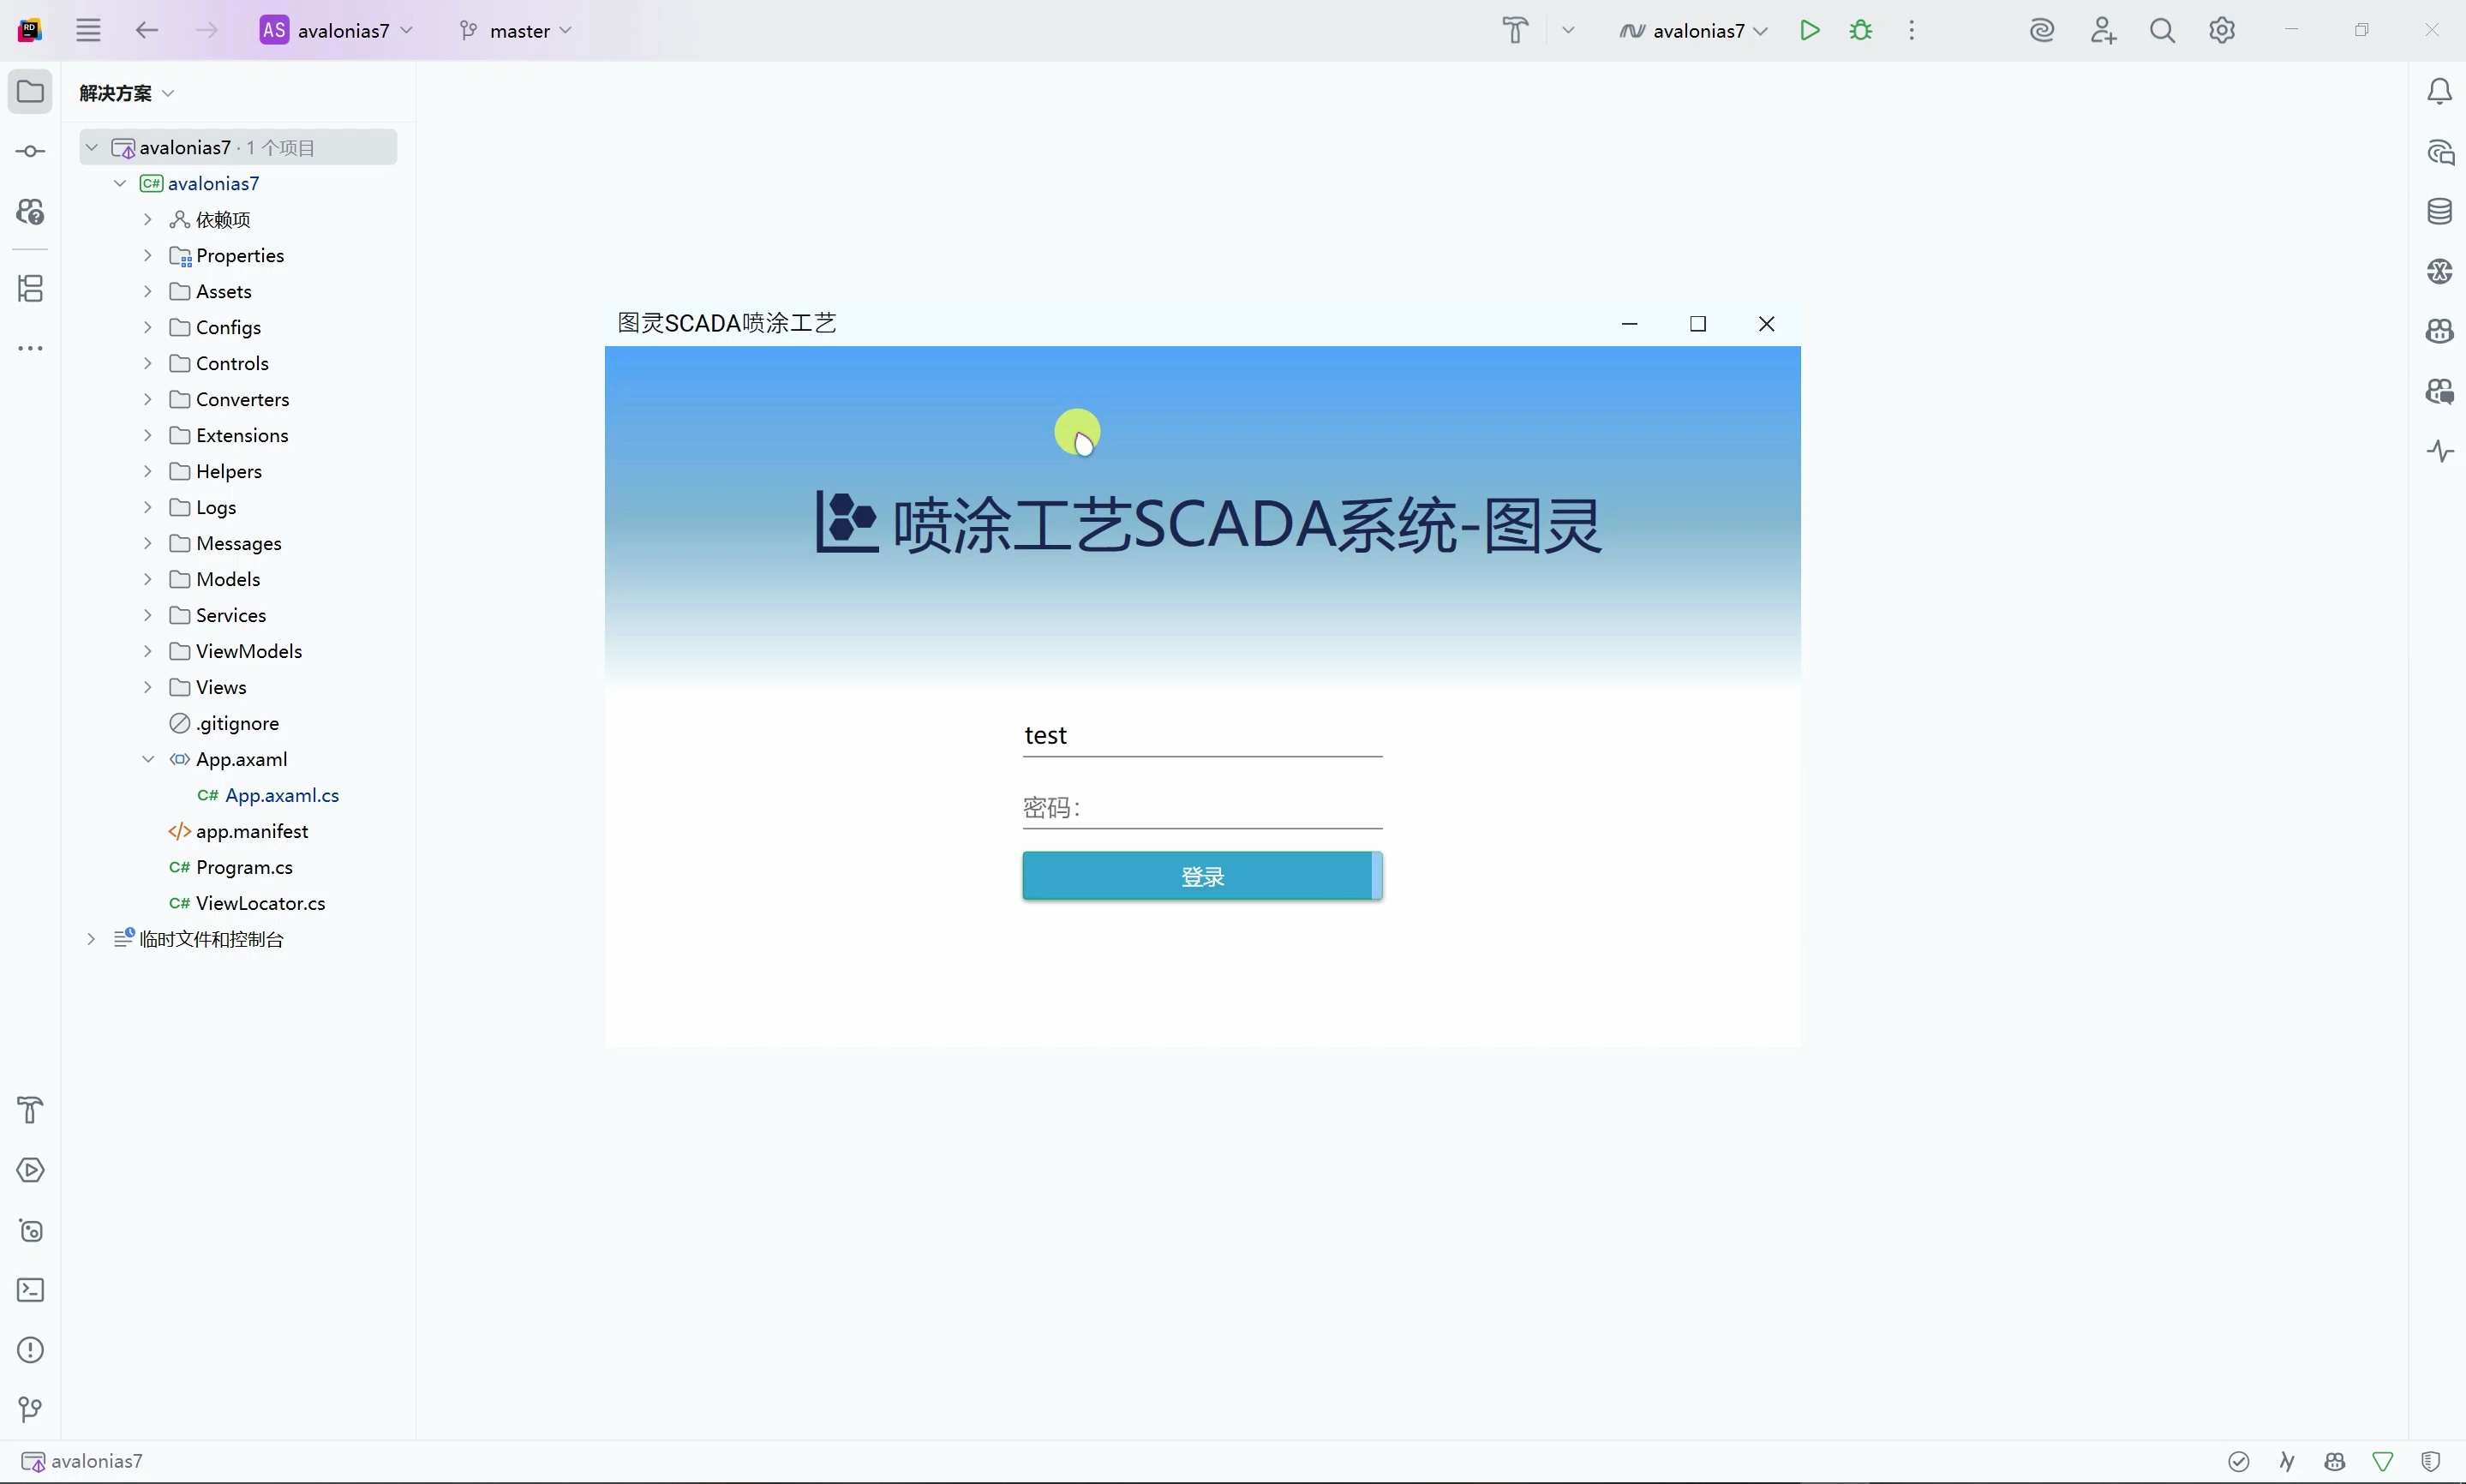
Task: Open the avalonias7 run configuration dropdown
Action: (1694, 30)
